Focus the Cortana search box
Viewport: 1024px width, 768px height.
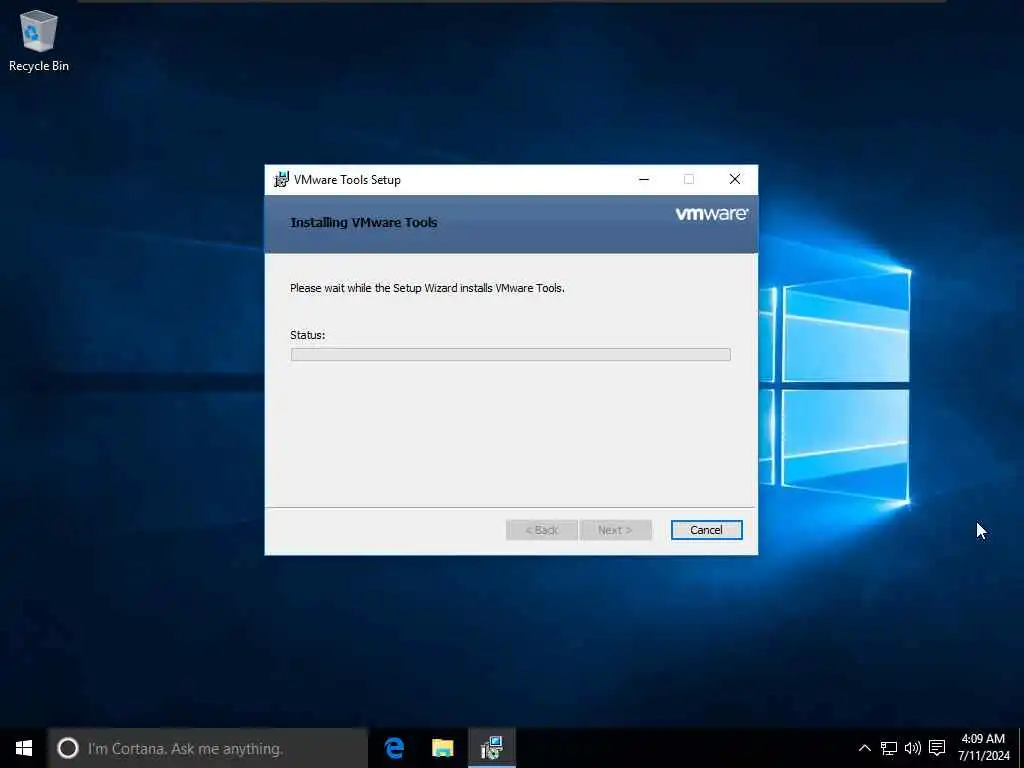(x=208, y=748)
